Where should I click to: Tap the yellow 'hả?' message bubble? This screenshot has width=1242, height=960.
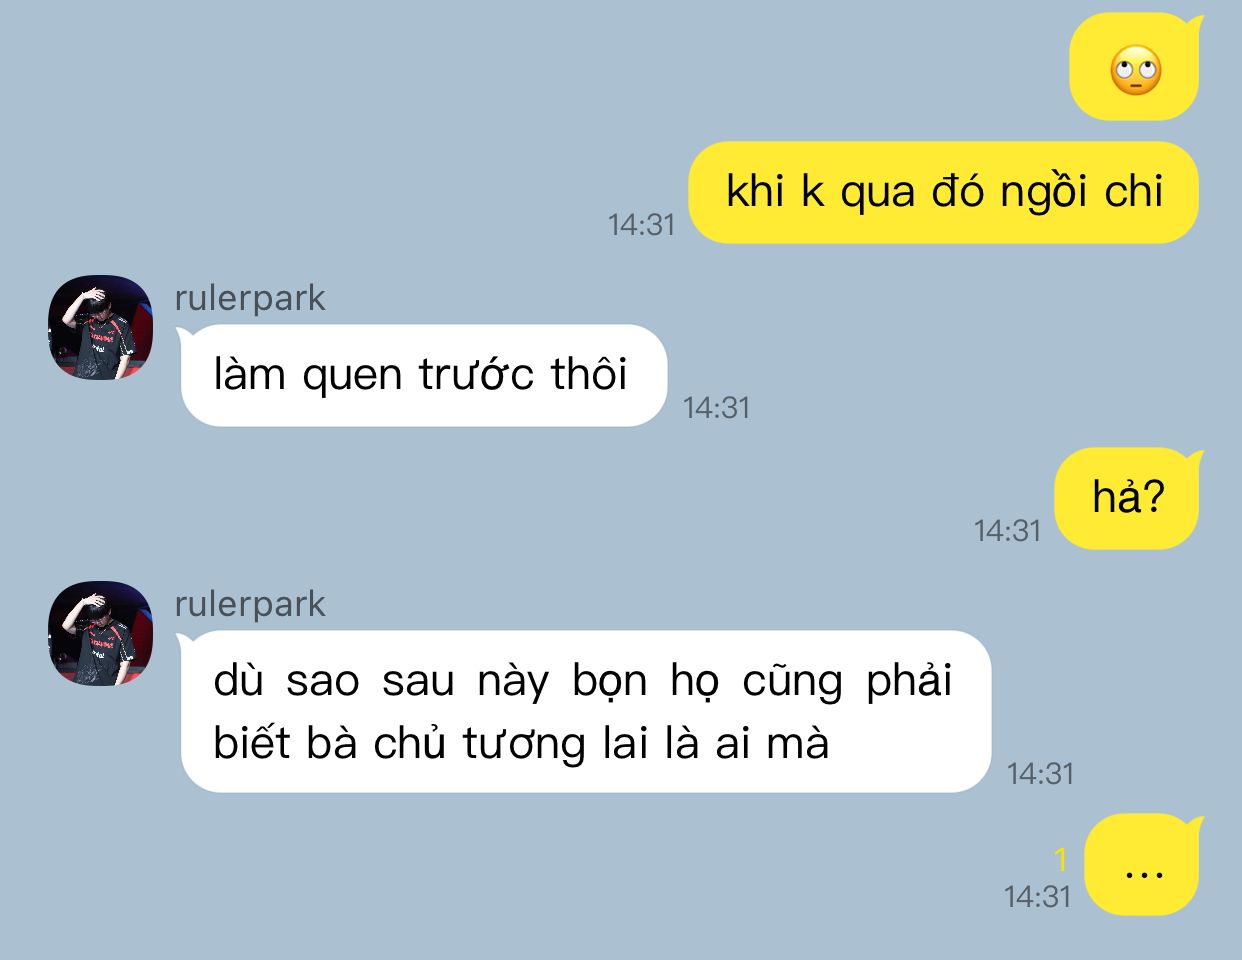1128,498
